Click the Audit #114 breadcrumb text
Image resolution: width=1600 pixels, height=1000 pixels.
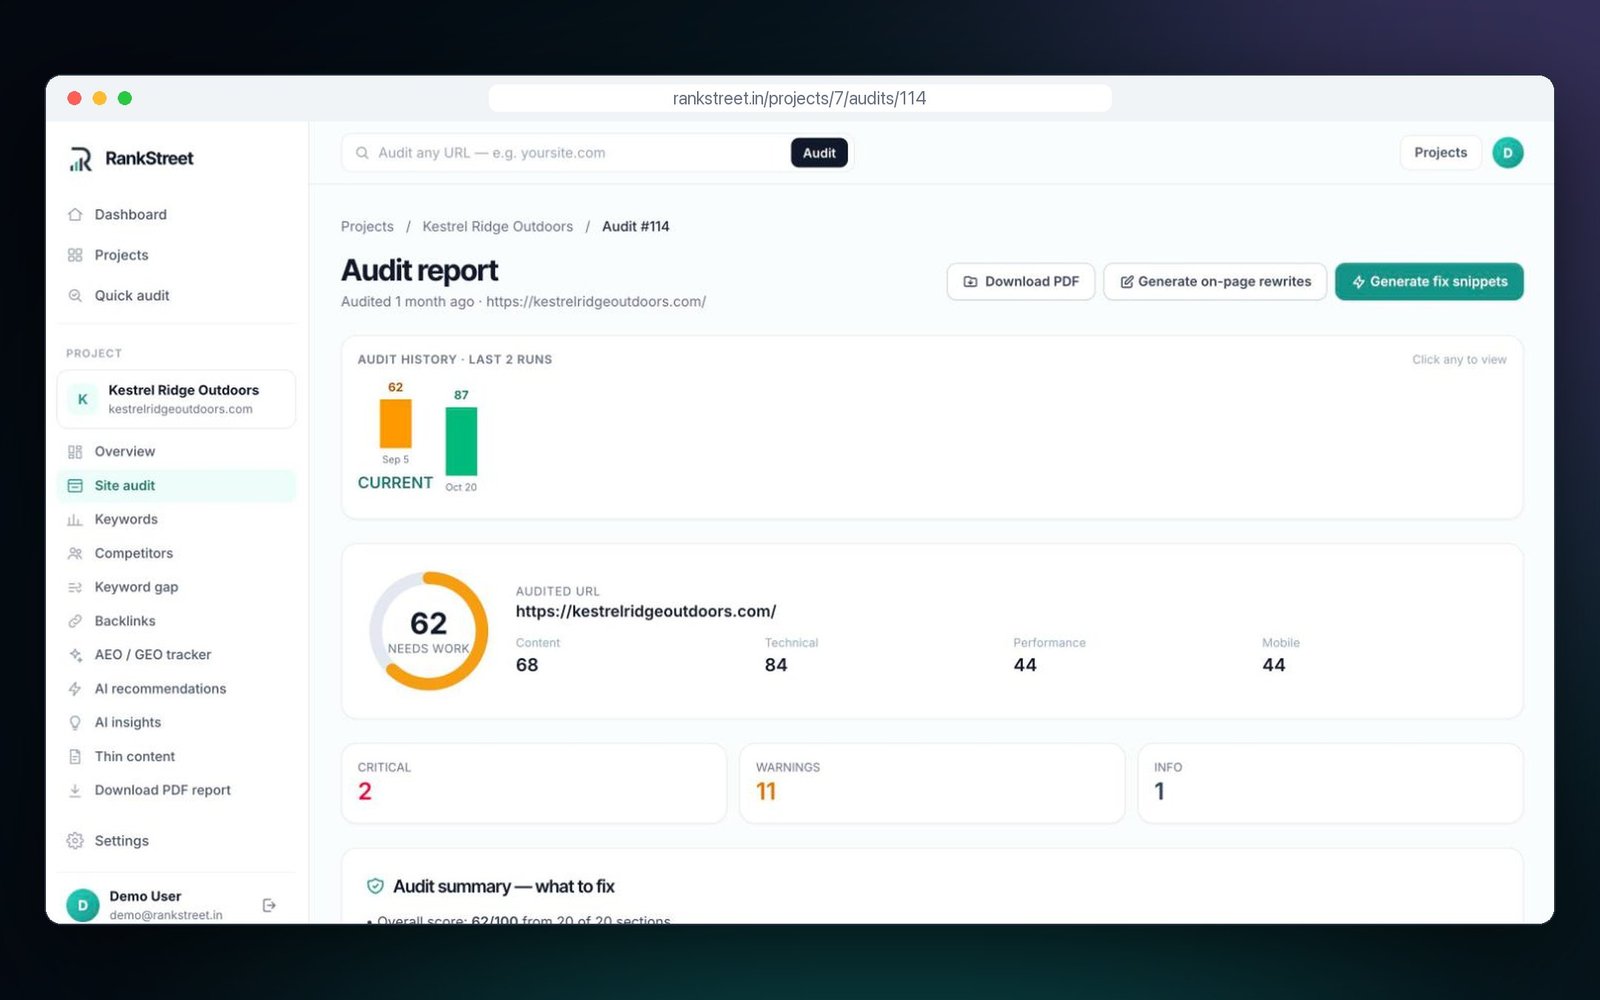coord(636,227)
